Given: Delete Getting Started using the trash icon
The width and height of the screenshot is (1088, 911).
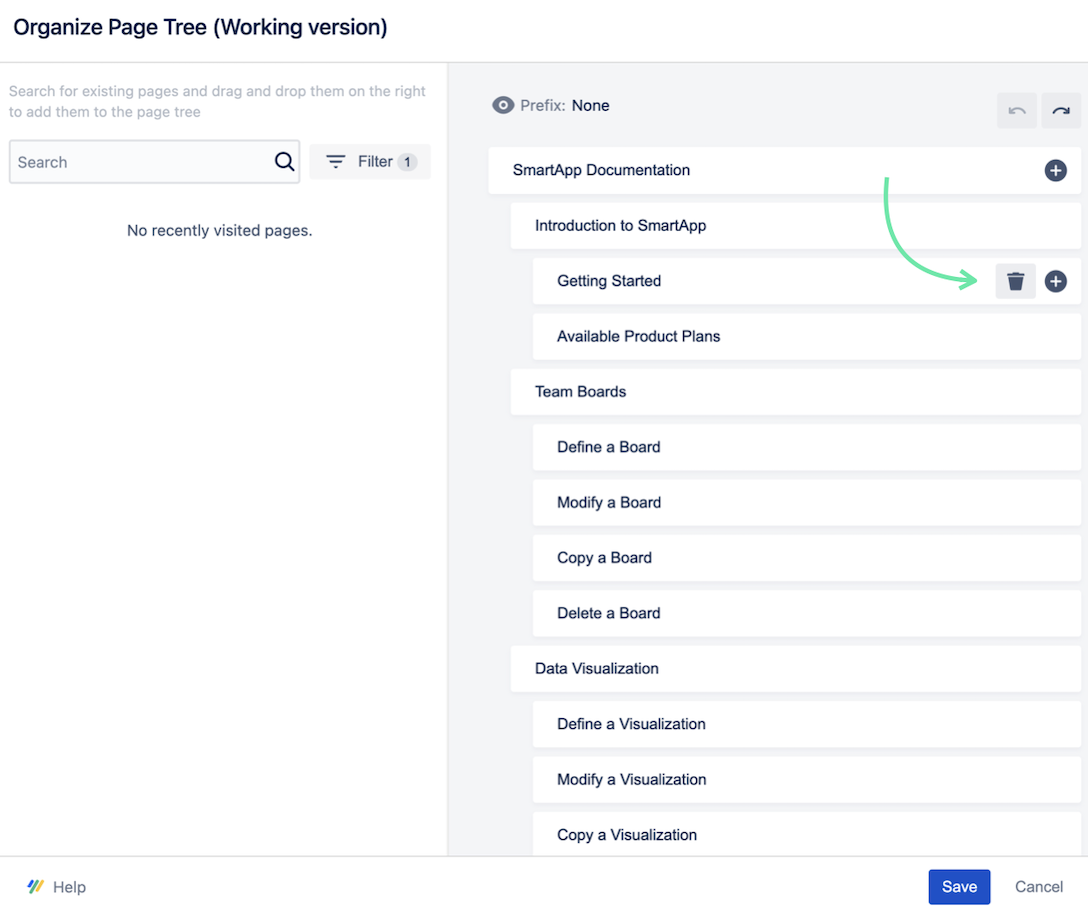Looking at the screenshot, I should tap(1015, 281).
